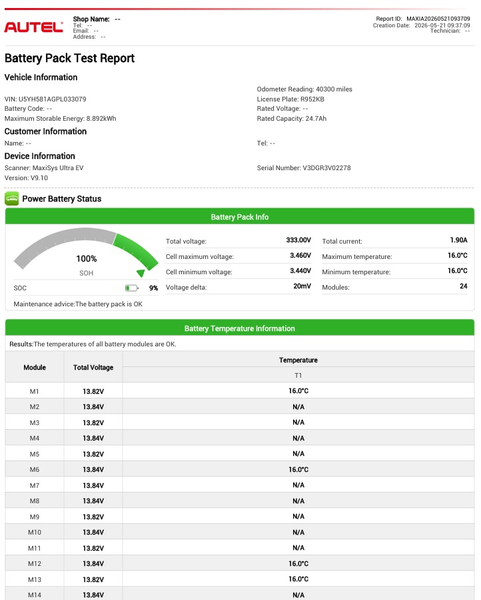The width and height of the screenshot is (481, 600).
Task: Click the Total voltage 333.00V value
Action: pos(298,240)
